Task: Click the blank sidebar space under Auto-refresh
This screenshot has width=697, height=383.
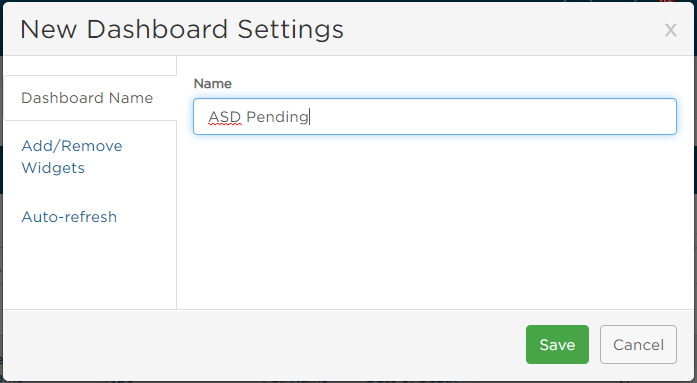Action: tap(90, 269)
